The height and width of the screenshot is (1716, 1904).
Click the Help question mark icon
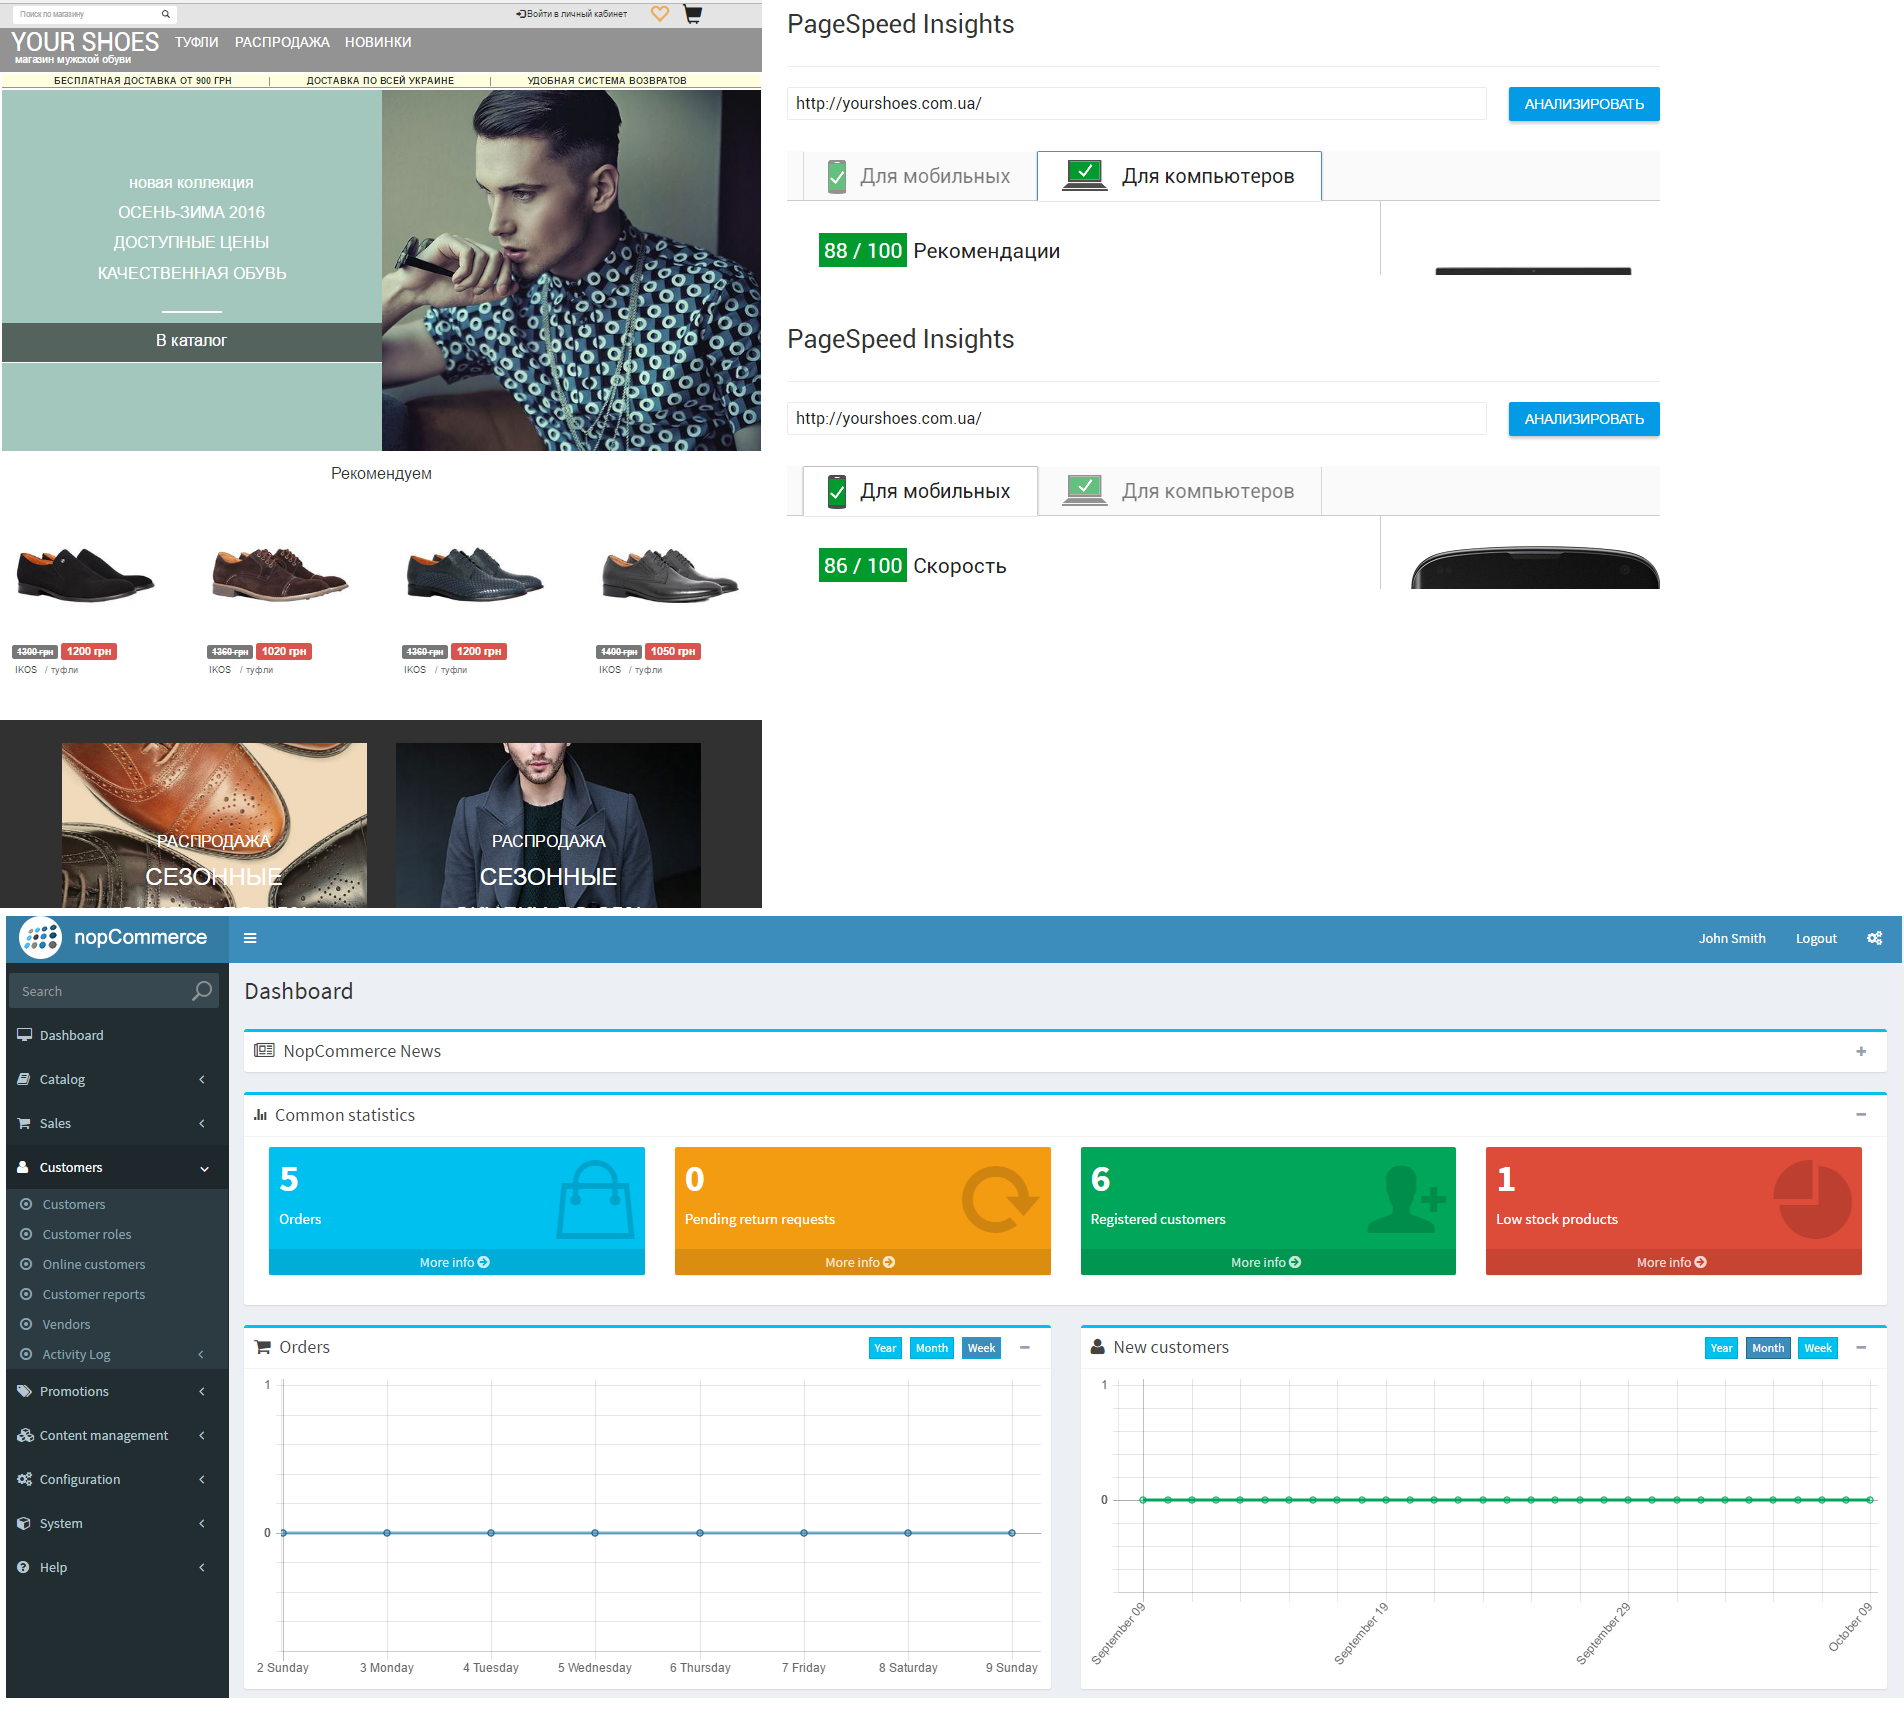24,1567
